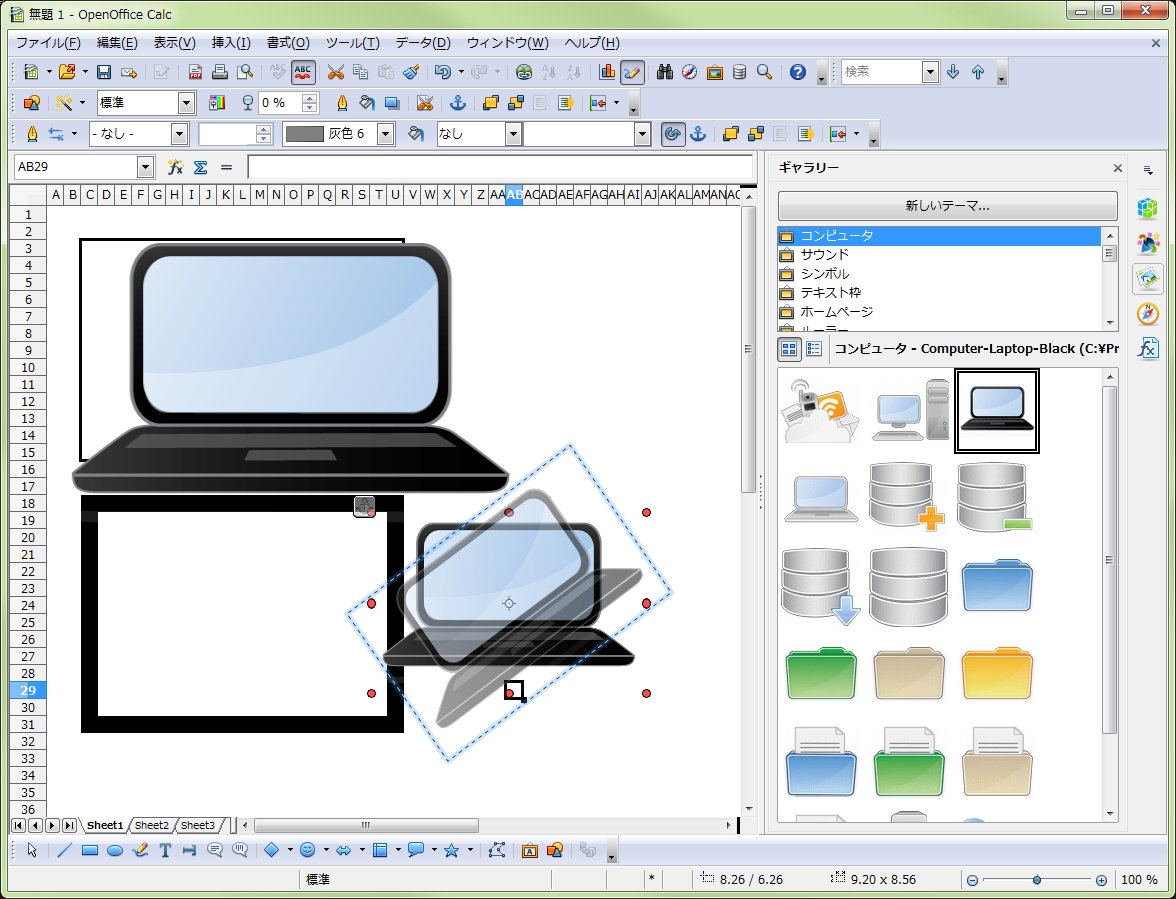Image resolution: width=1176 pixels, height=899 pixels.
Task: Switch gallery to icon view
Action: 789,349
